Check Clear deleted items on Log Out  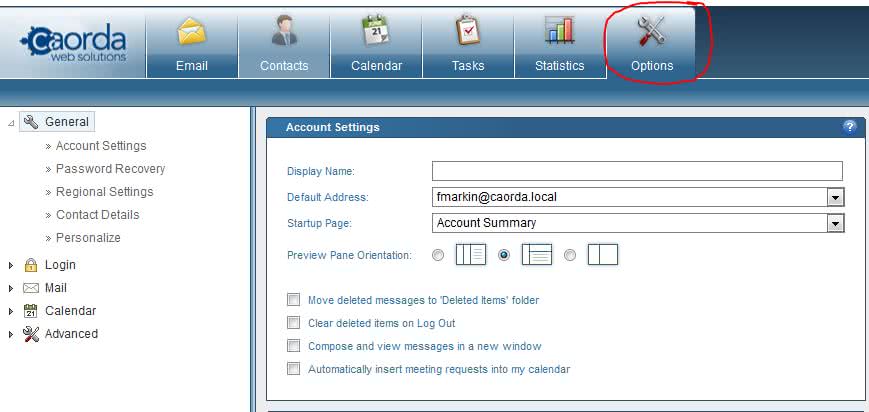click(293, 323)
